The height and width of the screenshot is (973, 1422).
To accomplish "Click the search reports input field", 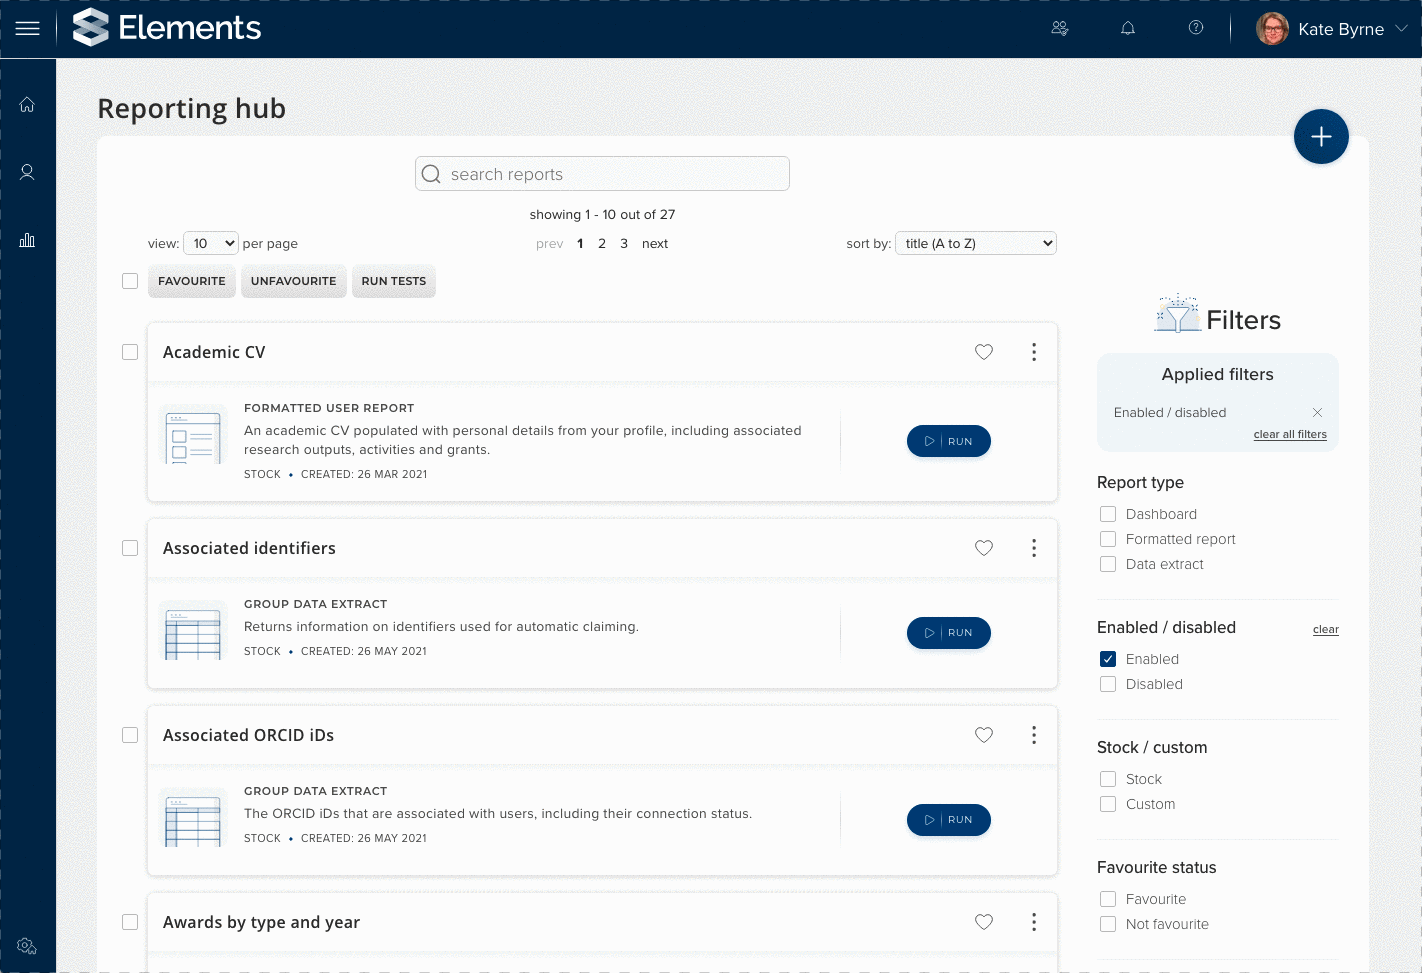I will tap(602, 174).
